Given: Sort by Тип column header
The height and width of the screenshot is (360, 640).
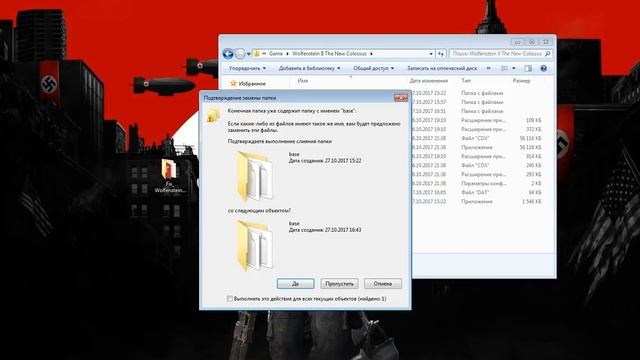Looking at the screenshot, I should (466, 81).
